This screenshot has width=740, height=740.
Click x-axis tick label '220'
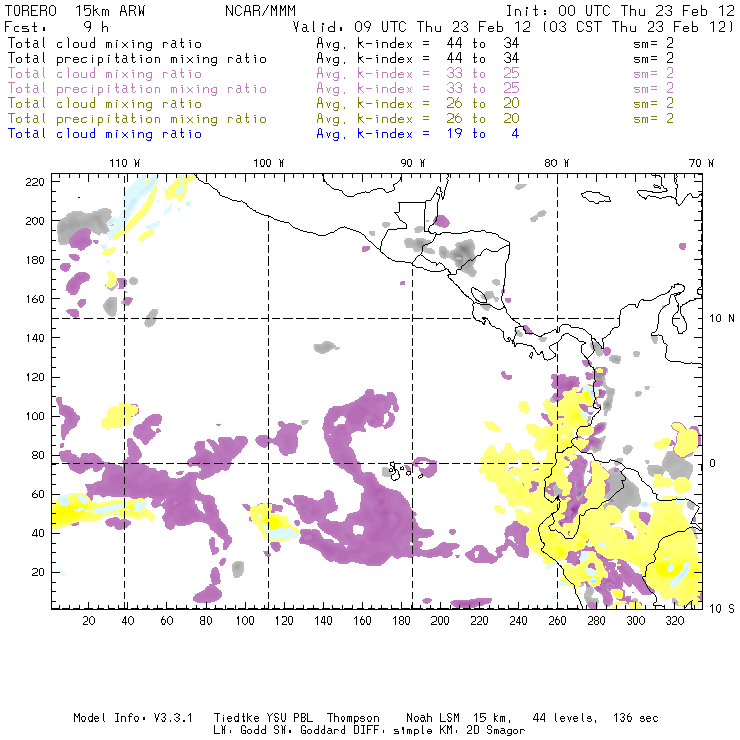click(x=479, y=621)
